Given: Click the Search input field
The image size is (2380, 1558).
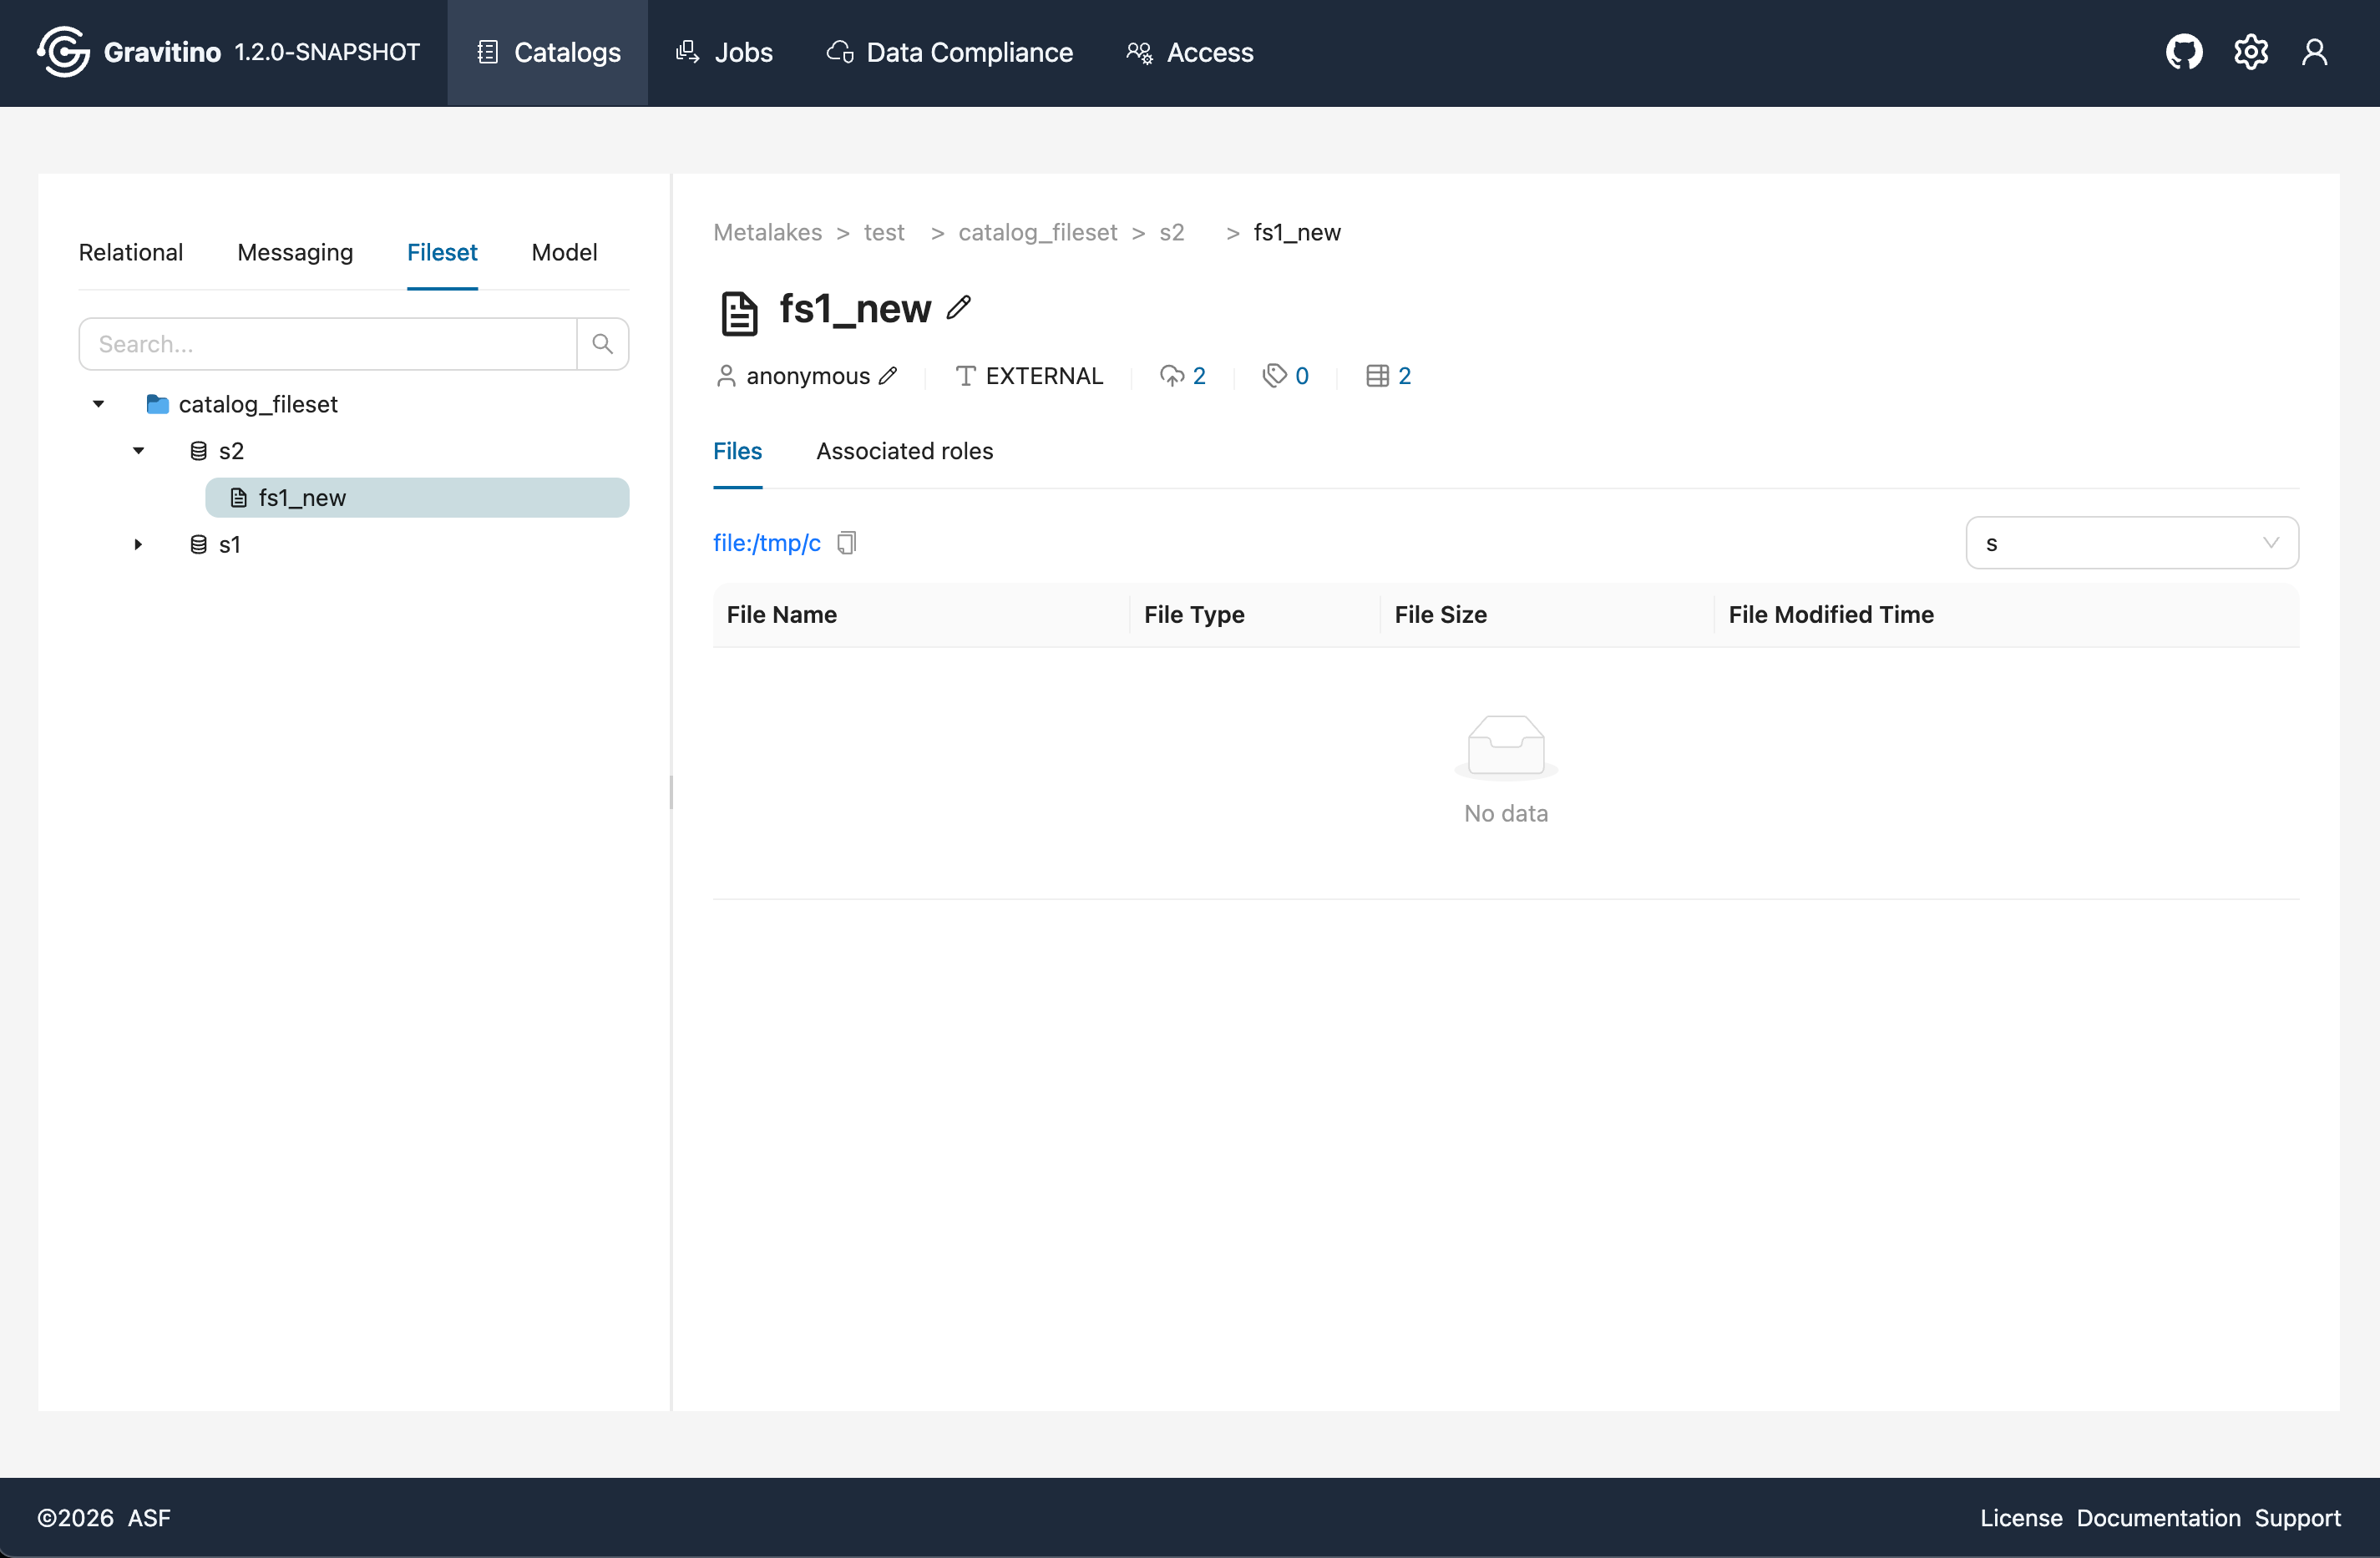Looking at the screenshot, I should coord(328,344).
